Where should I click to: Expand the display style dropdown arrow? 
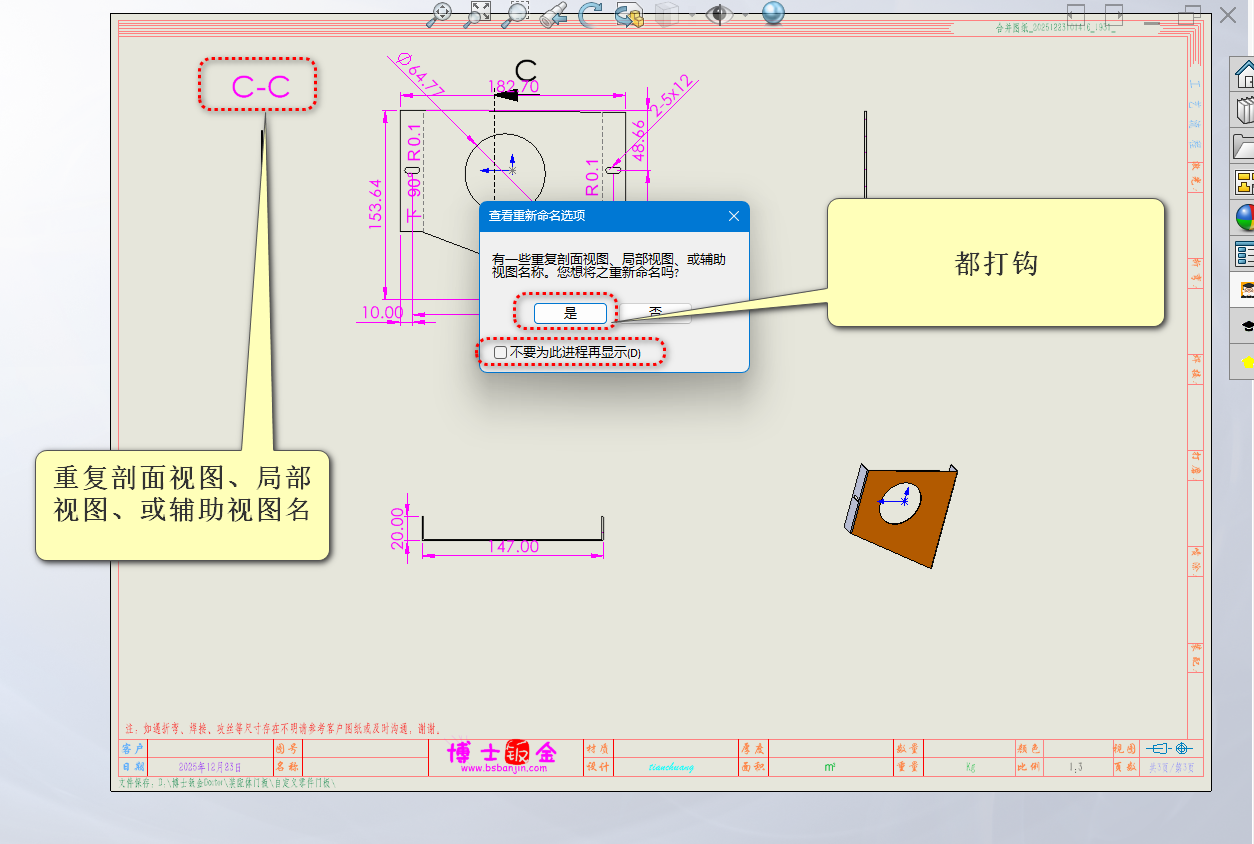(x=691, y=14)
